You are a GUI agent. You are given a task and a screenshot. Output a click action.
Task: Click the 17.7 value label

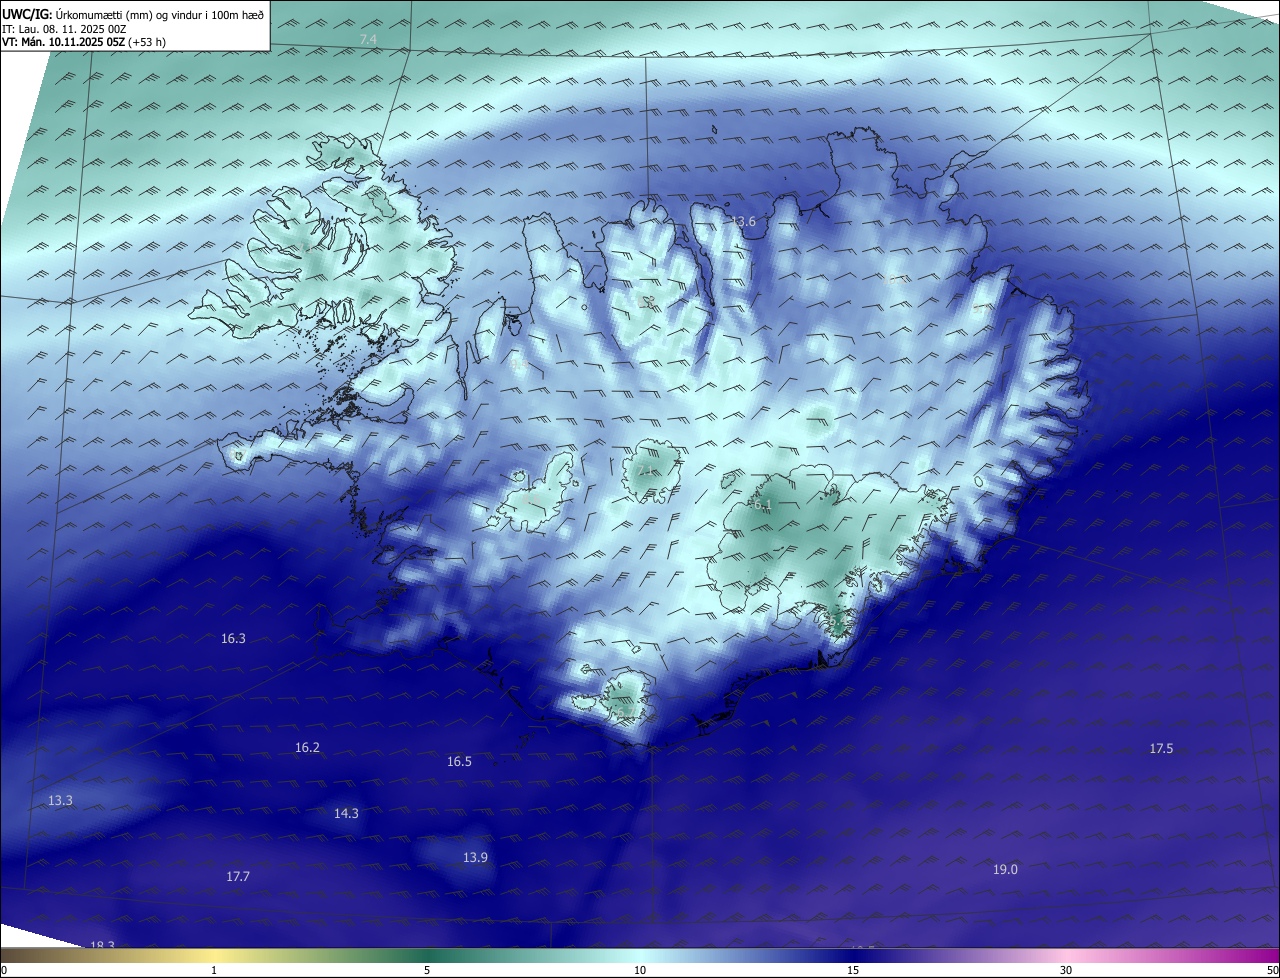point(237,877)
